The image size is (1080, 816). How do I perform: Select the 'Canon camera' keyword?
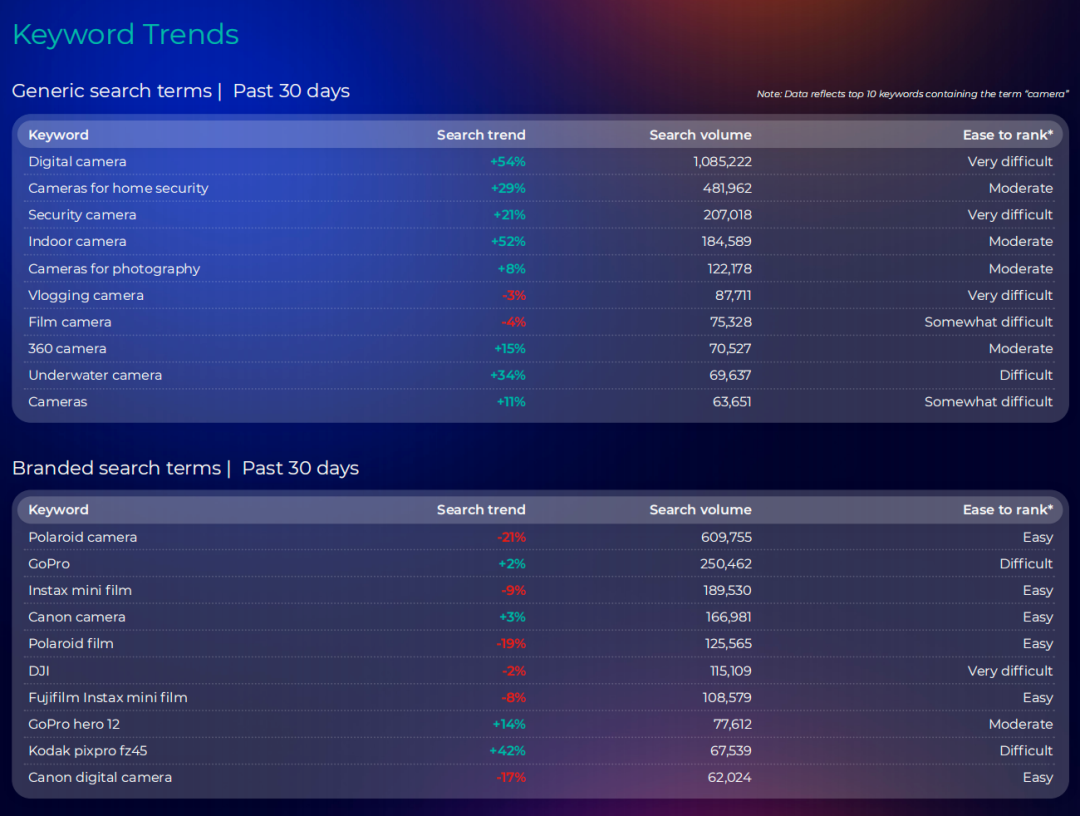[x=76, y=618]
